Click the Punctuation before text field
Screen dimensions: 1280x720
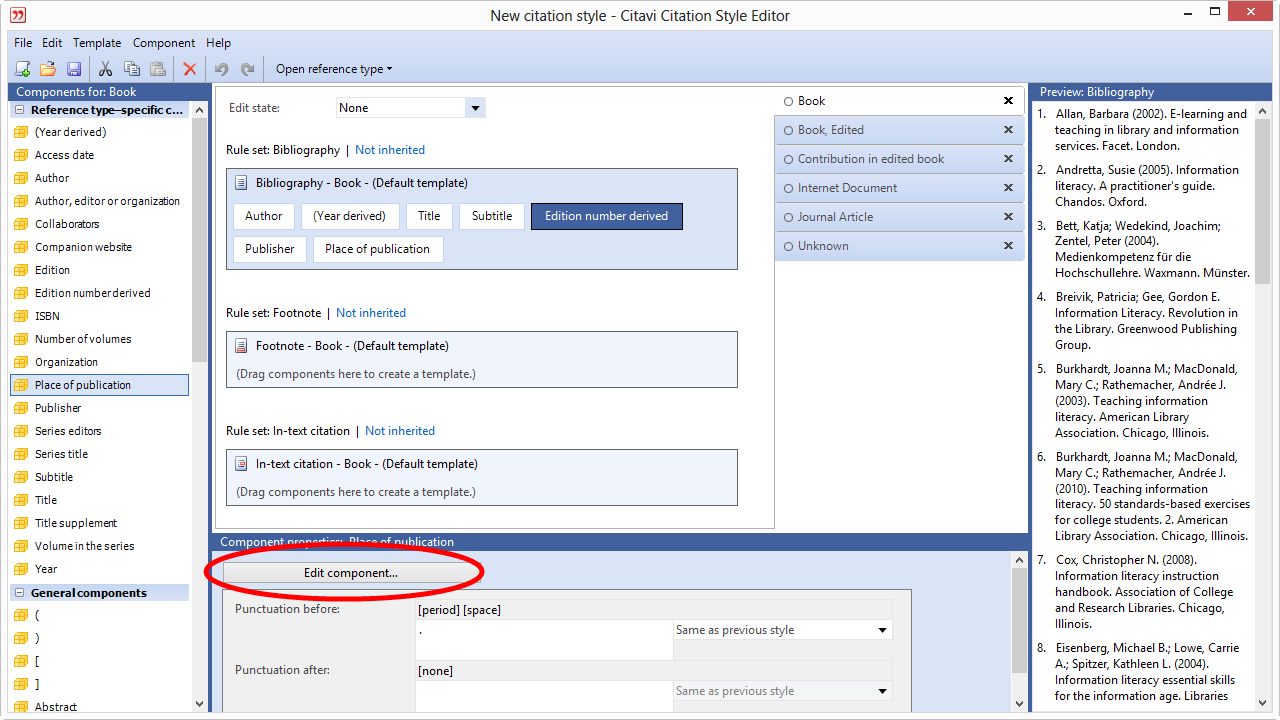tap(545, 640)
